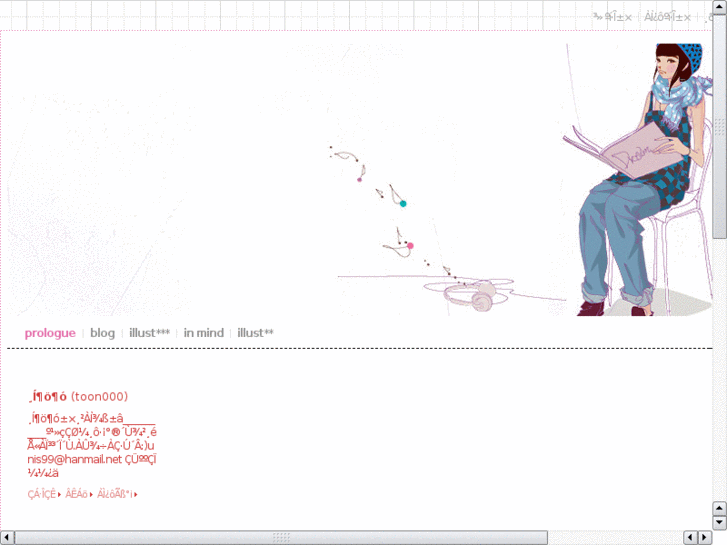Click the horizontal scrollbar thumb
The image size is (727, 545).
[281, 538]
